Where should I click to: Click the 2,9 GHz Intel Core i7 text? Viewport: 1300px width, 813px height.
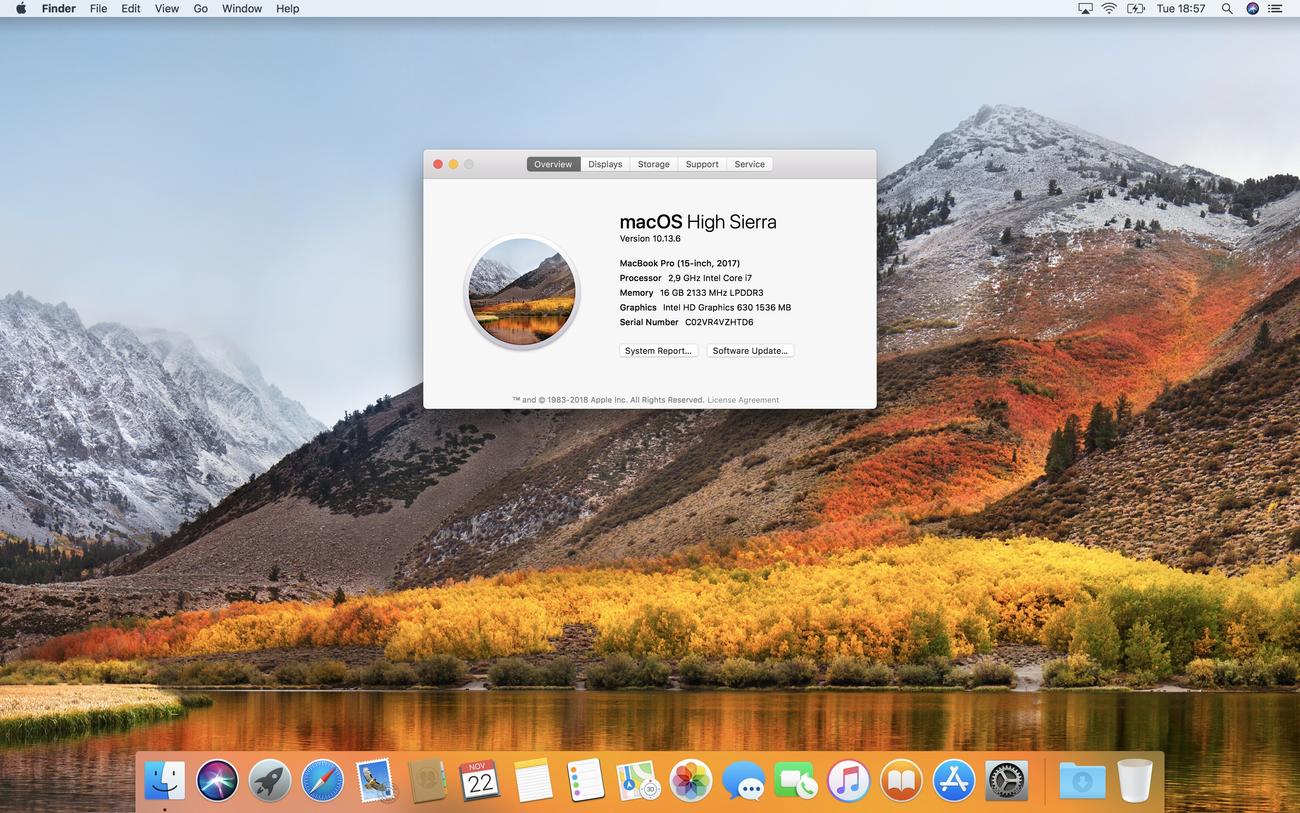710,278
